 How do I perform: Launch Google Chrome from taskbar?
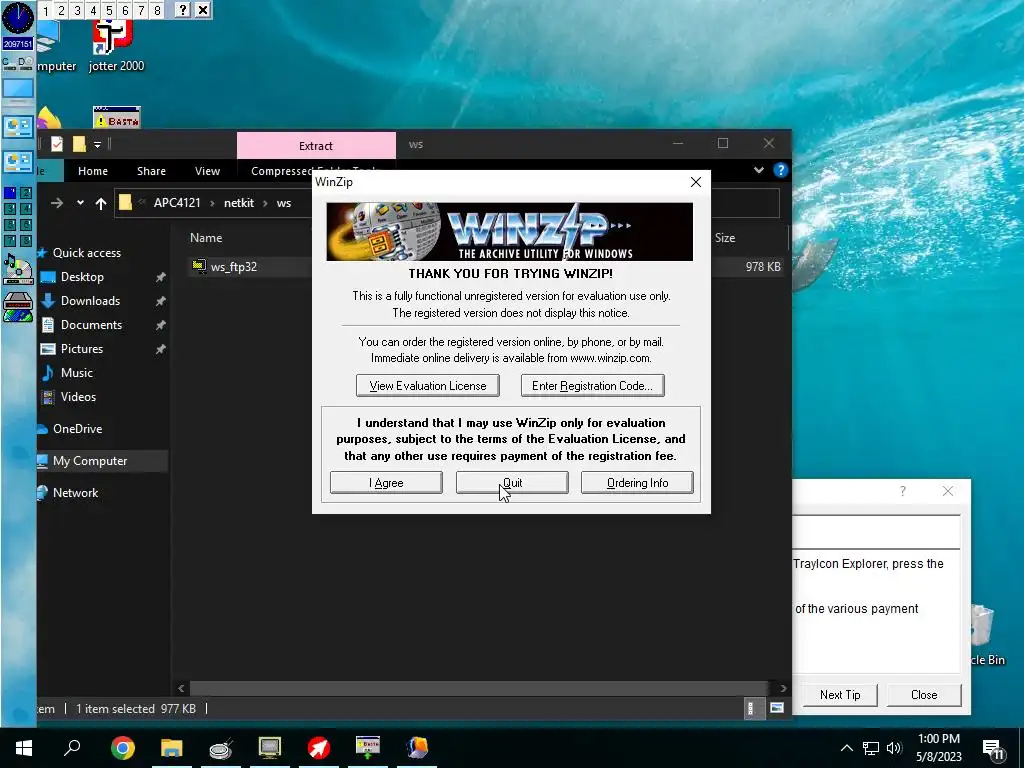pos(122,747)
